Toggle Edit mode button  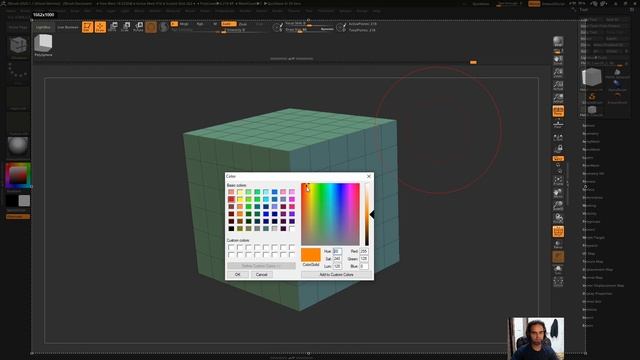(x=87, y=27)
